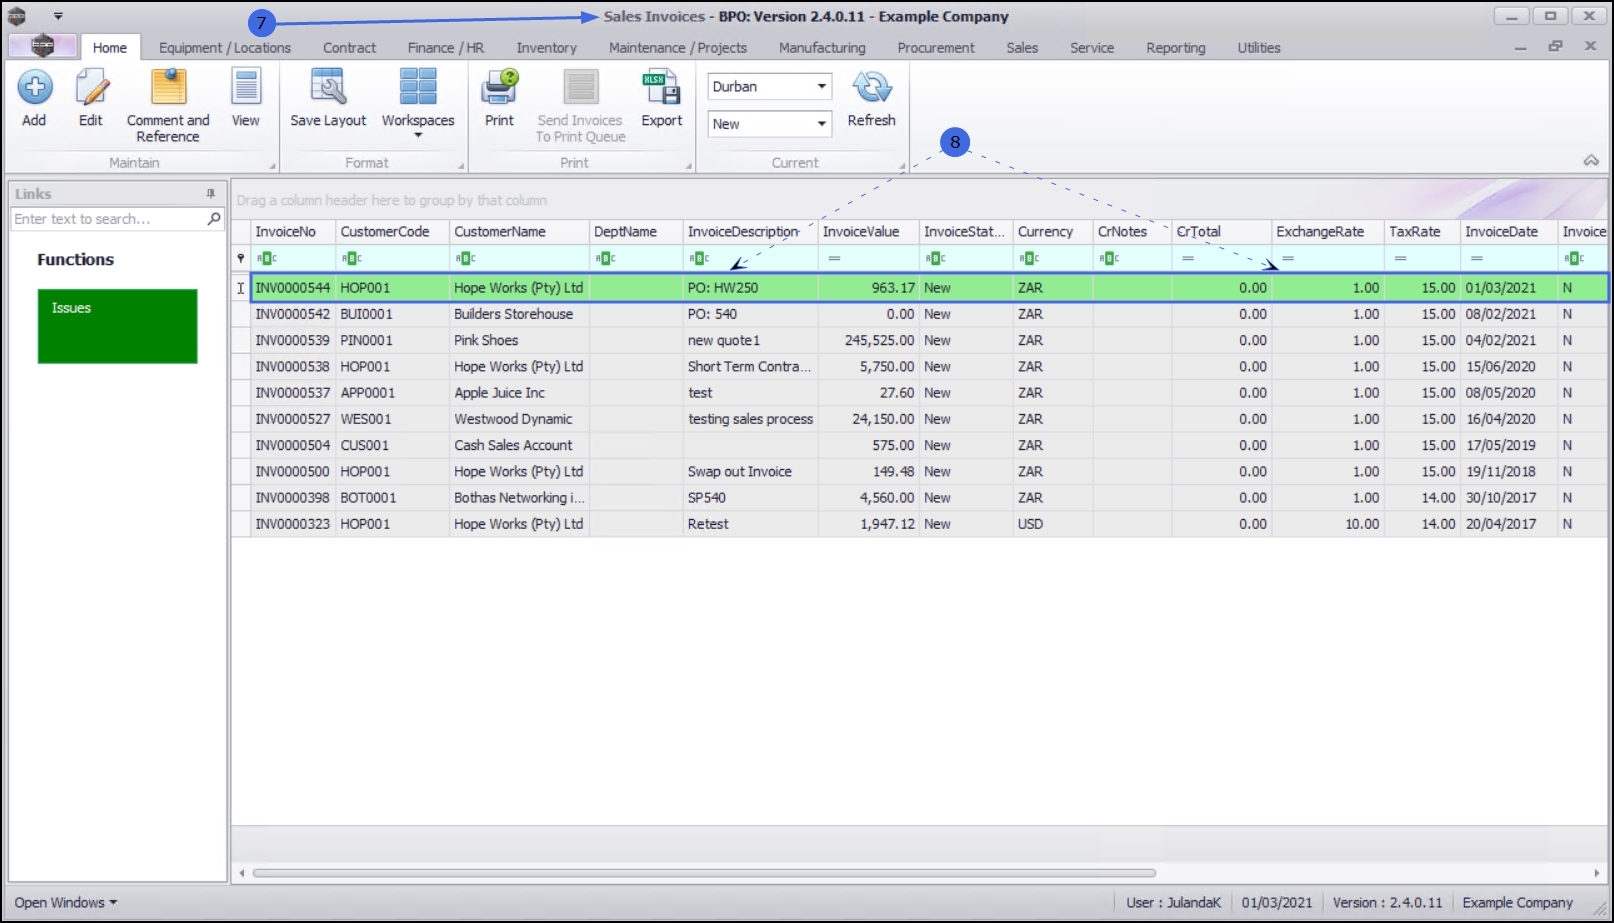Click the Refresh icon
This screenshot has width=1614, height=923.
(872, 88)
